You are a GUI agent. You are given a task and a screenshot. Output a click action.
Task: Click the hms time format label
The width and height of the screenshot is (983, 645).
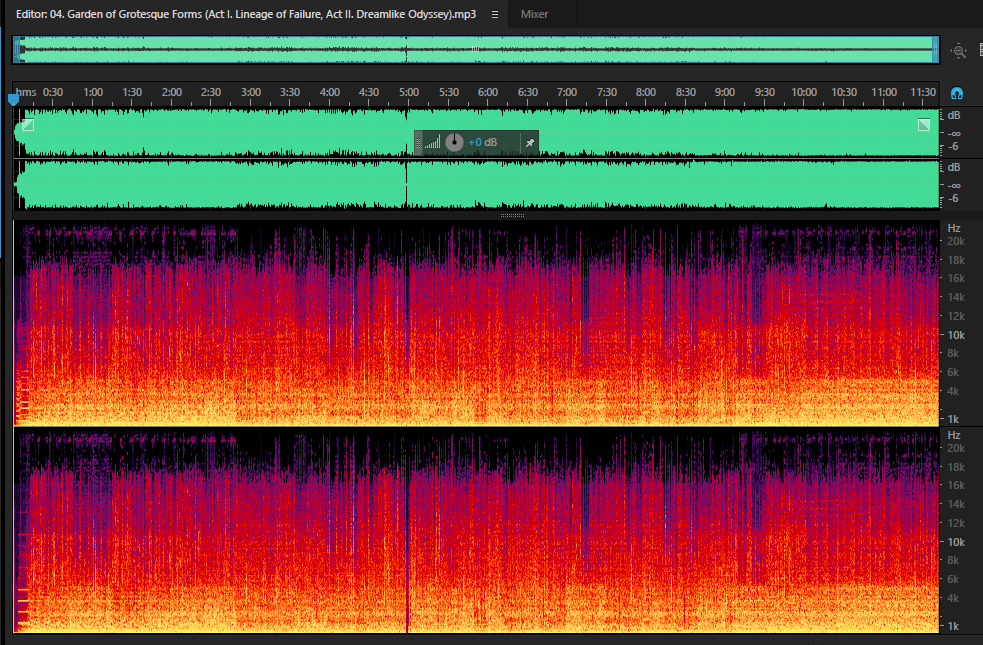[26, 92]
